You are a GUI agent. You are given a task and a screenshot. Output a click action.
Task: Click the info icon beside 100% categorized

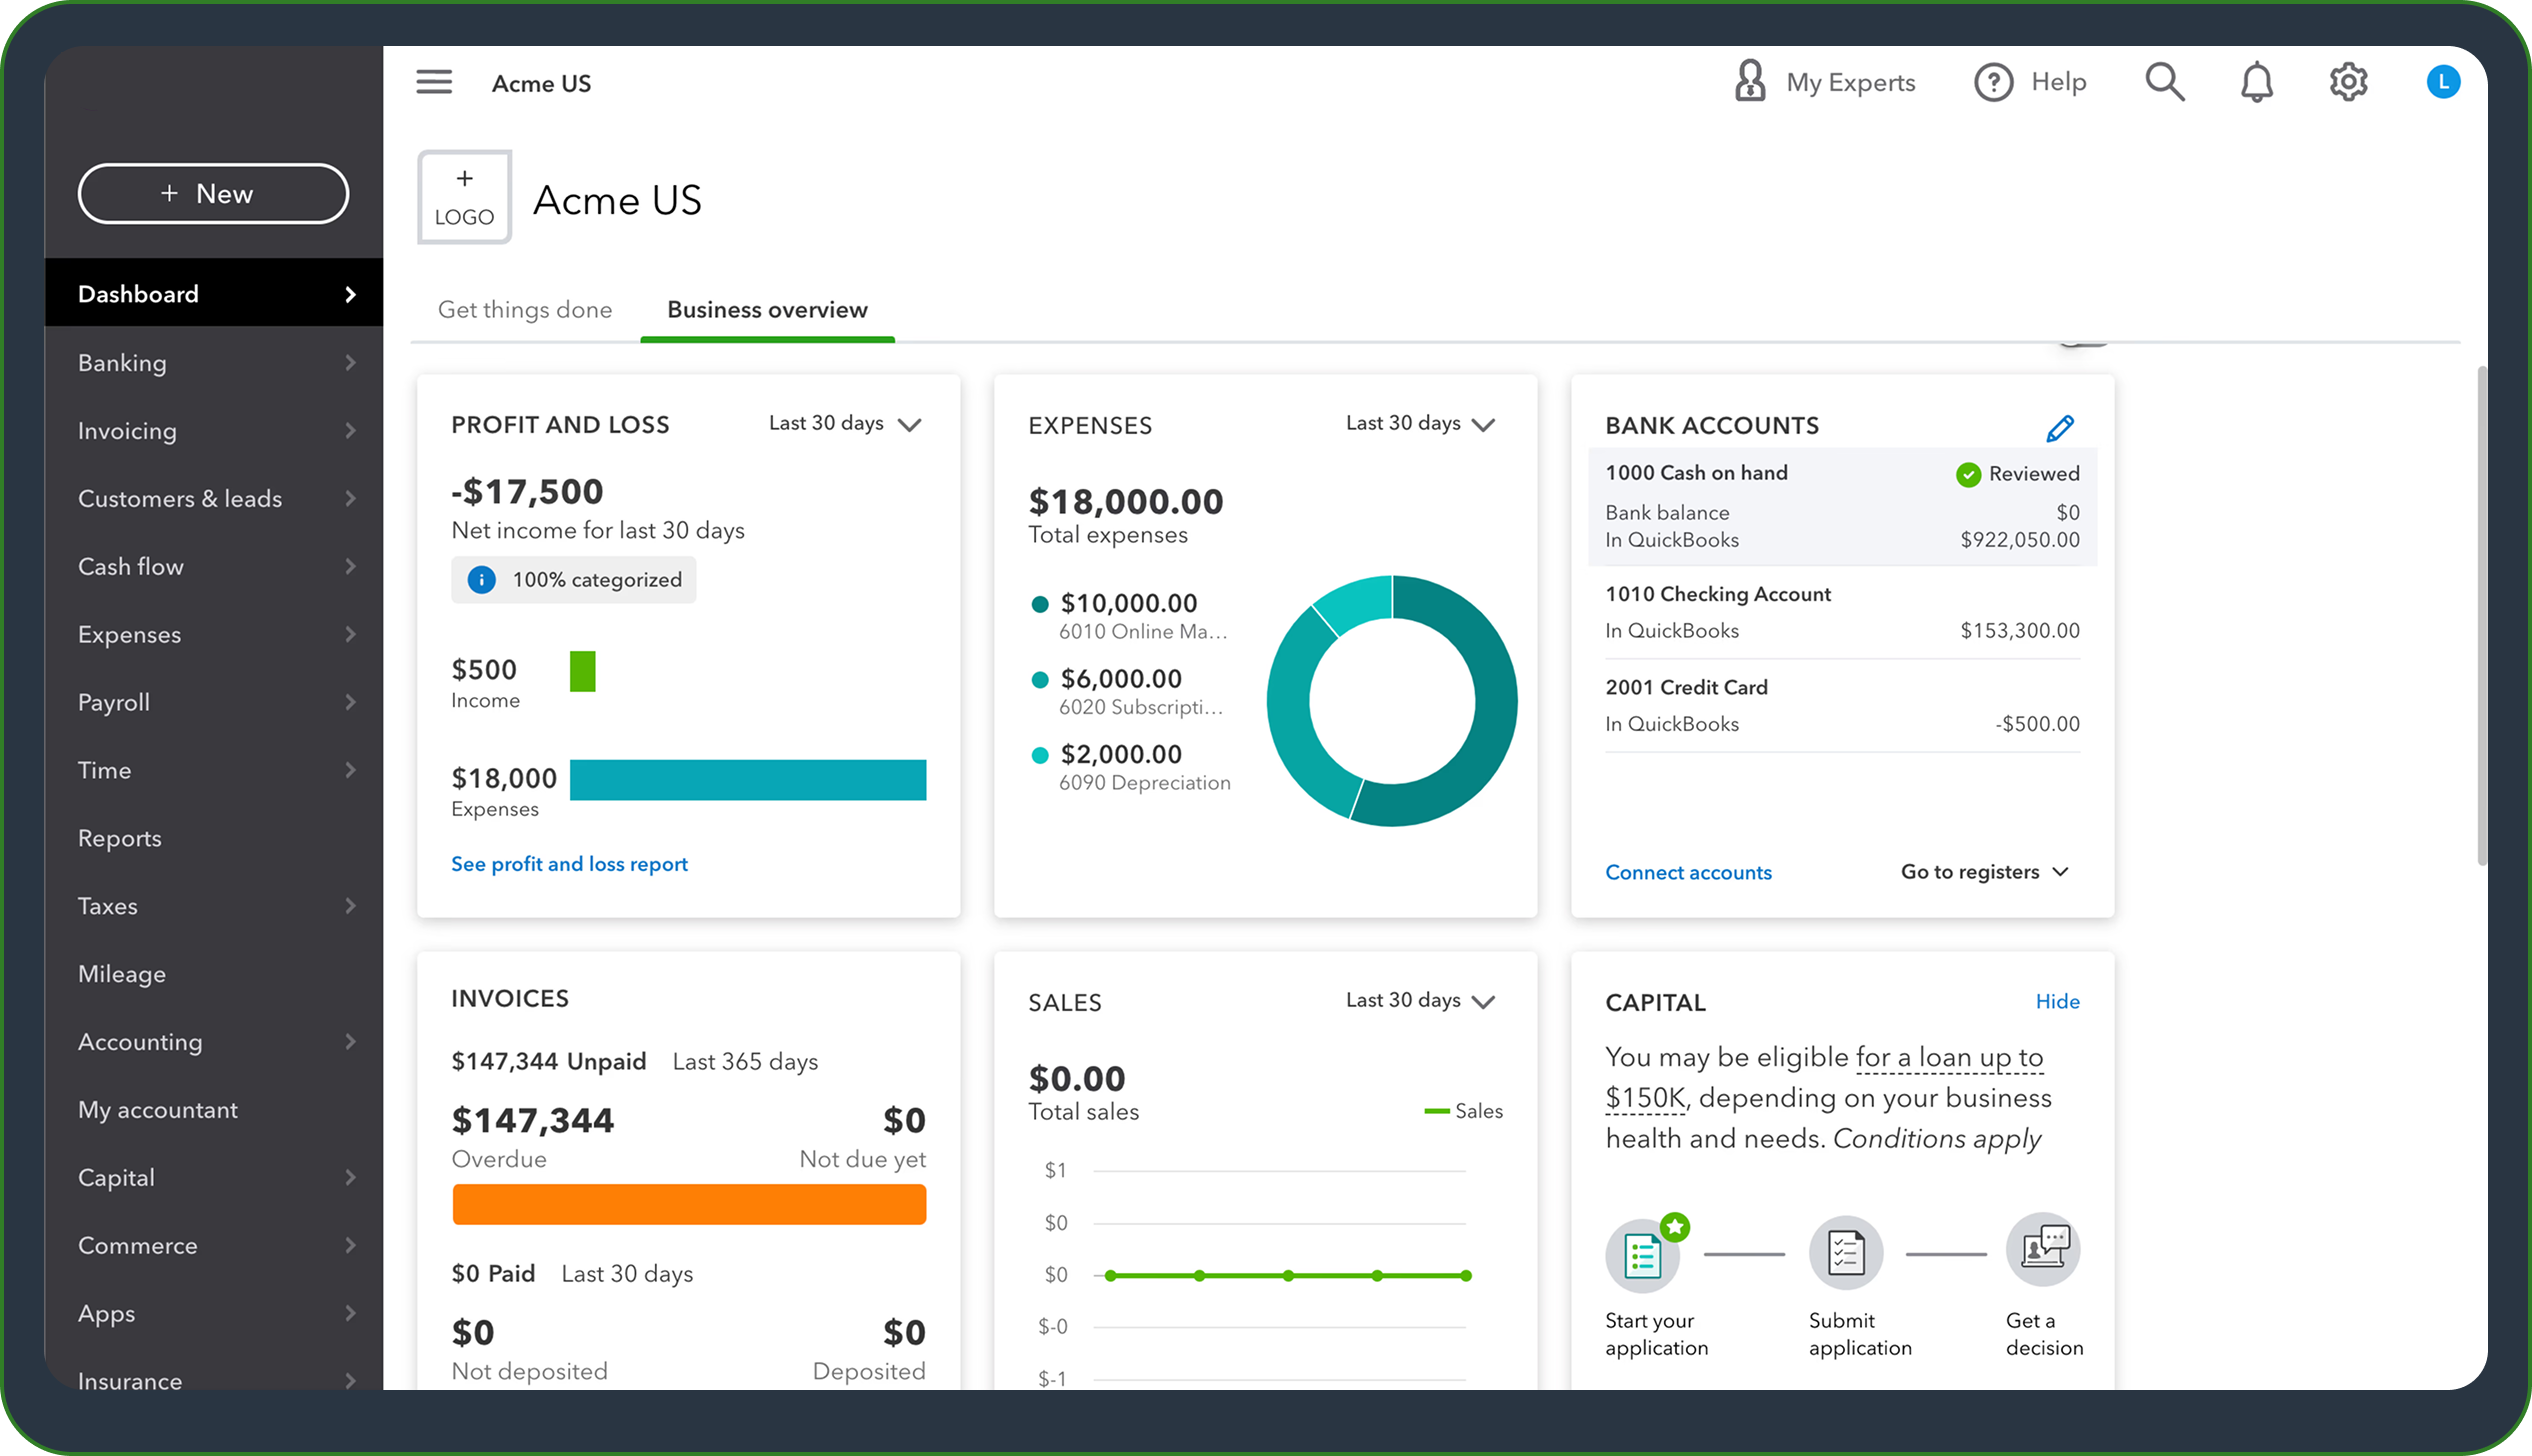(481, 580)
